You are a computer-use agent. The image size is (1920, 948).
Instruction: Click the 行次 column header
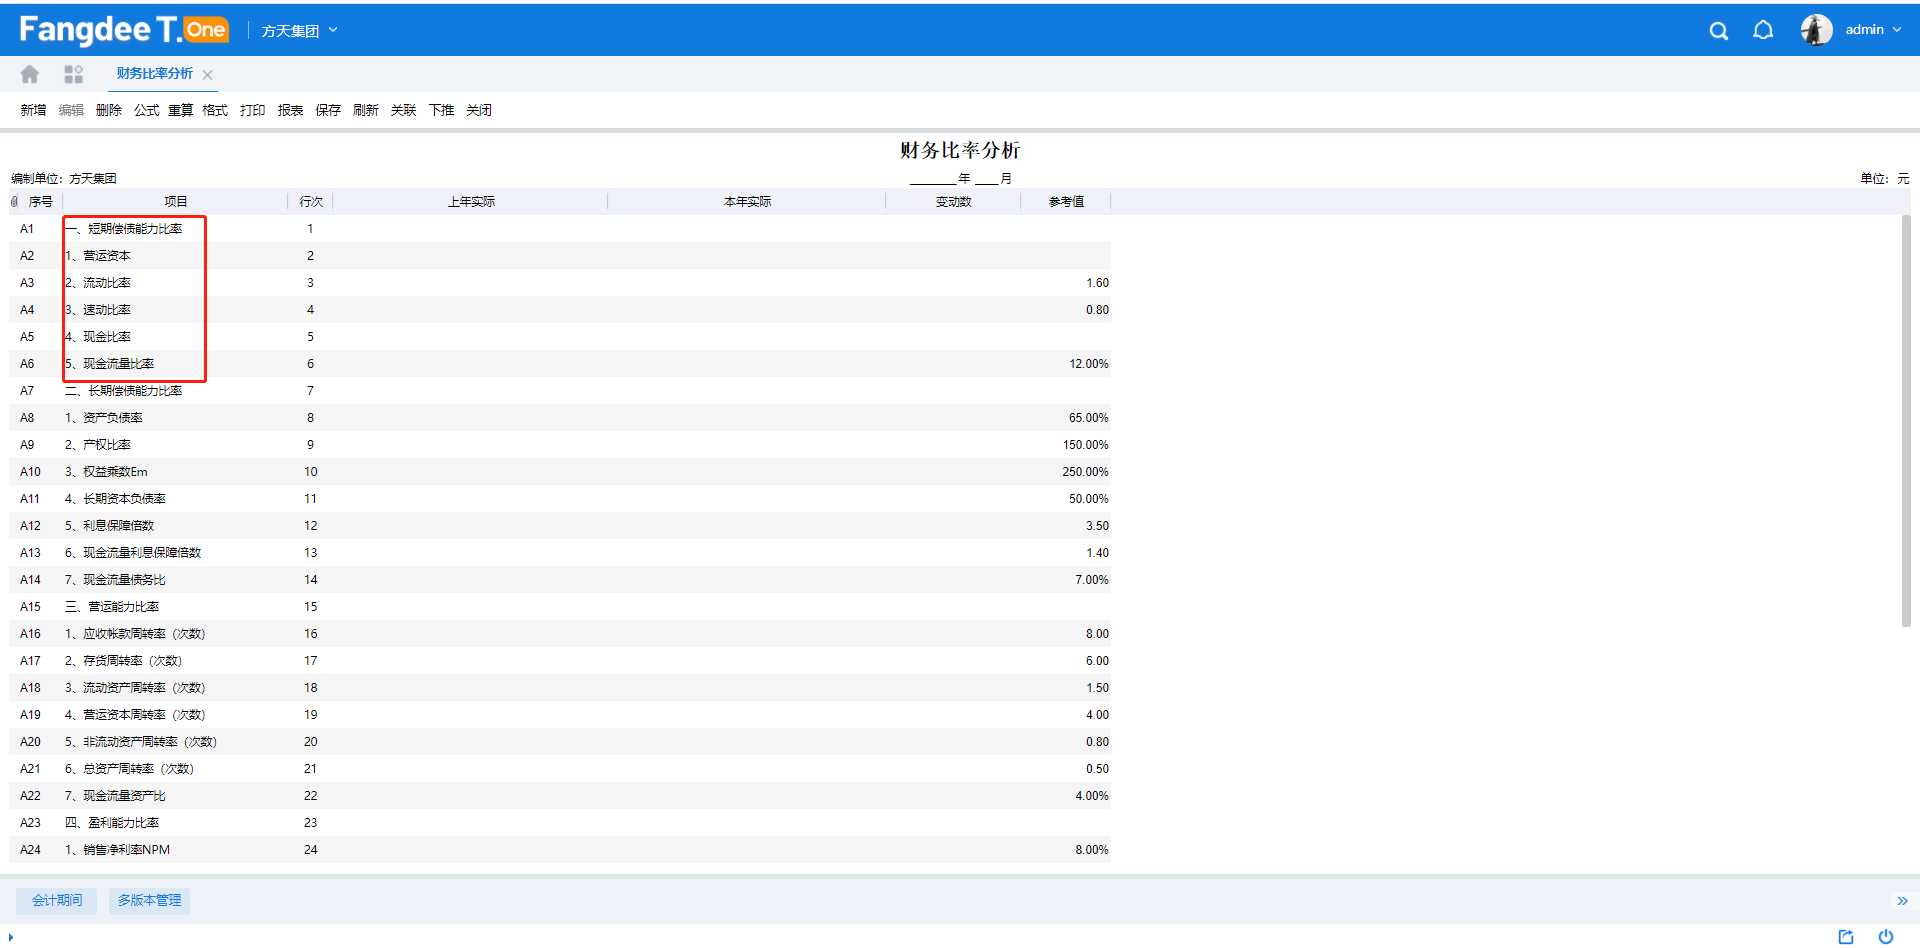pos(311,202)
